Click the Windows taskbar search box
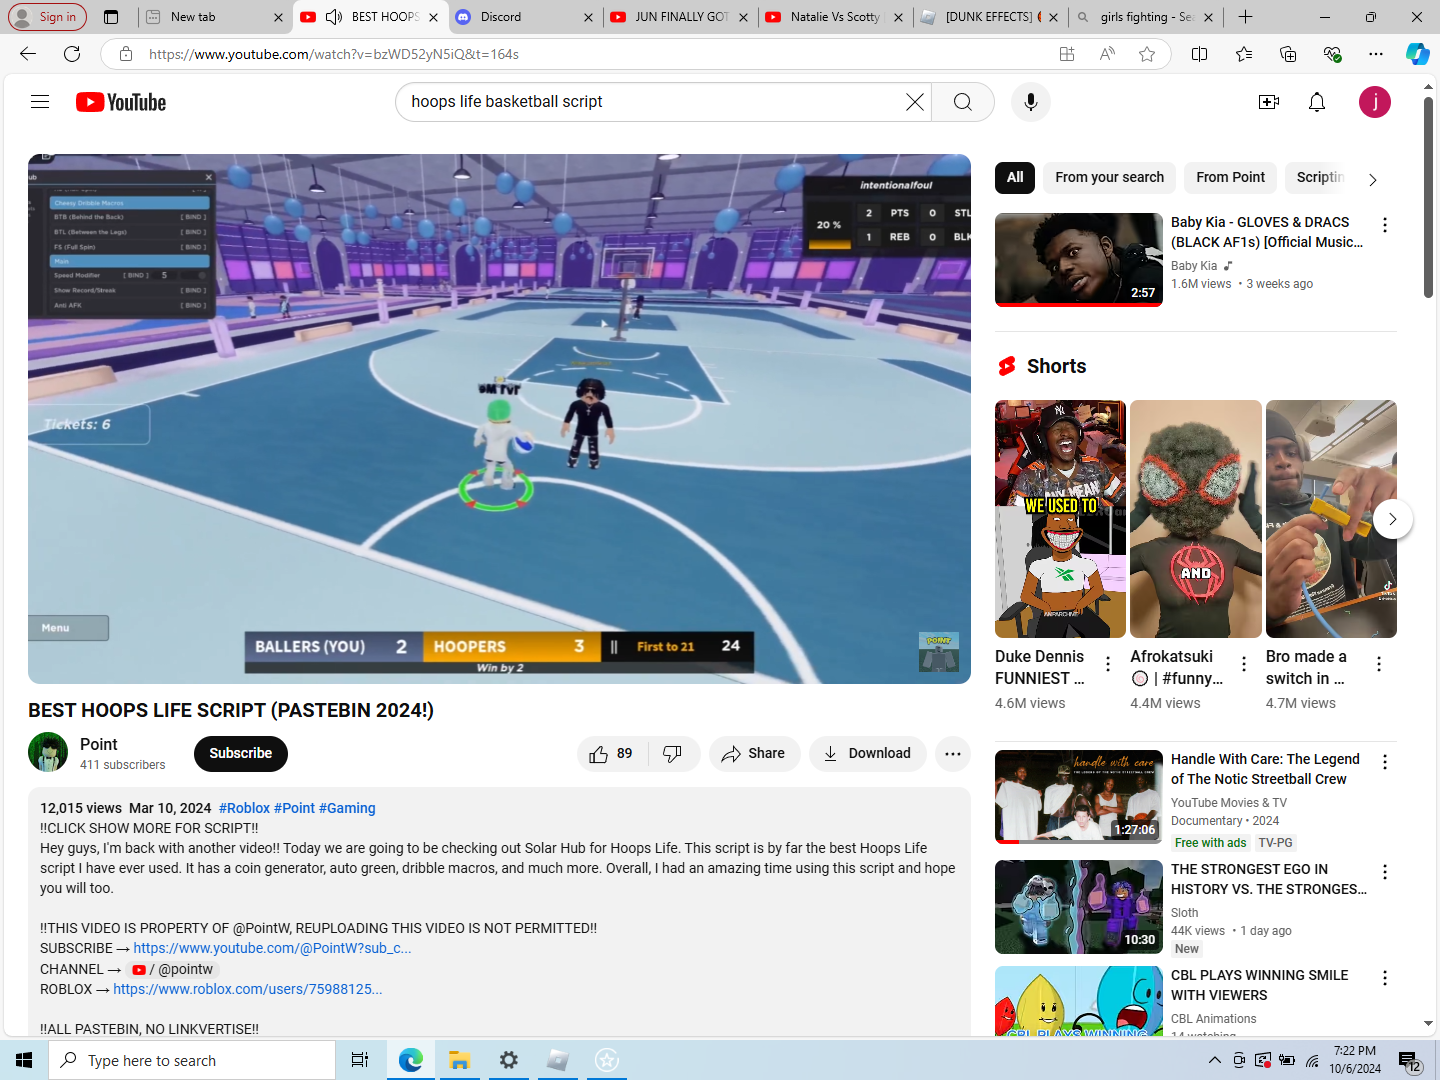1440x1080 pixels. 192,1060
